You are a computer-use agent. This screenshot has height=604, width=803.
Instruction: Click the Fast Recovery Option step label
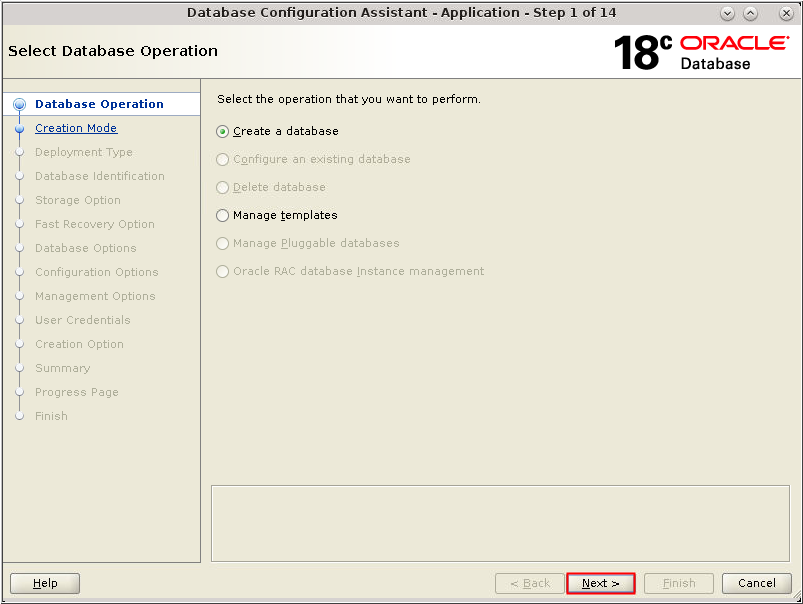click(x=95, y=224)
